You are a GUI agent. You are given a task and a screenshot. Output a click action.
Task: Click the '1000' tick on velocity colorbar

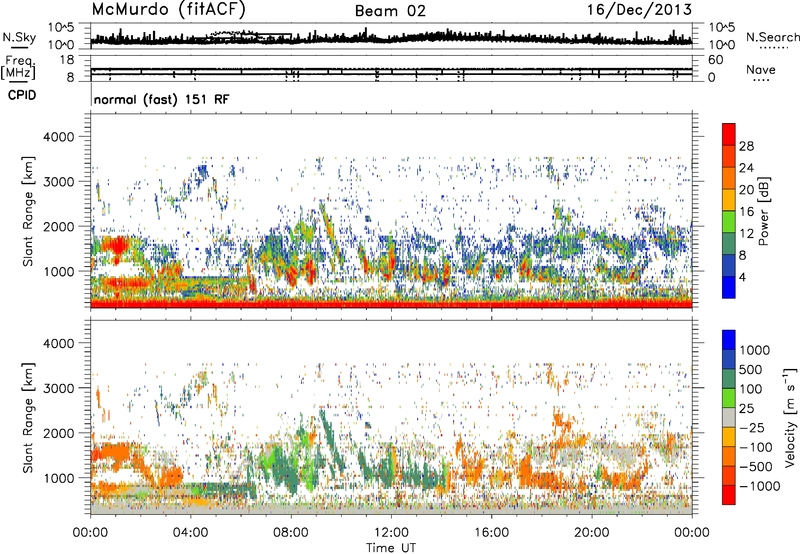pyautogui.click(x=755, y=350)
